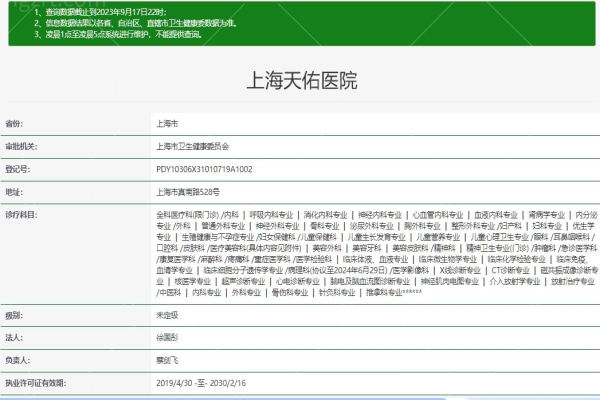Click the 负责人: label
This screenshot has width=600, height=400.
(x=18, y=360)
